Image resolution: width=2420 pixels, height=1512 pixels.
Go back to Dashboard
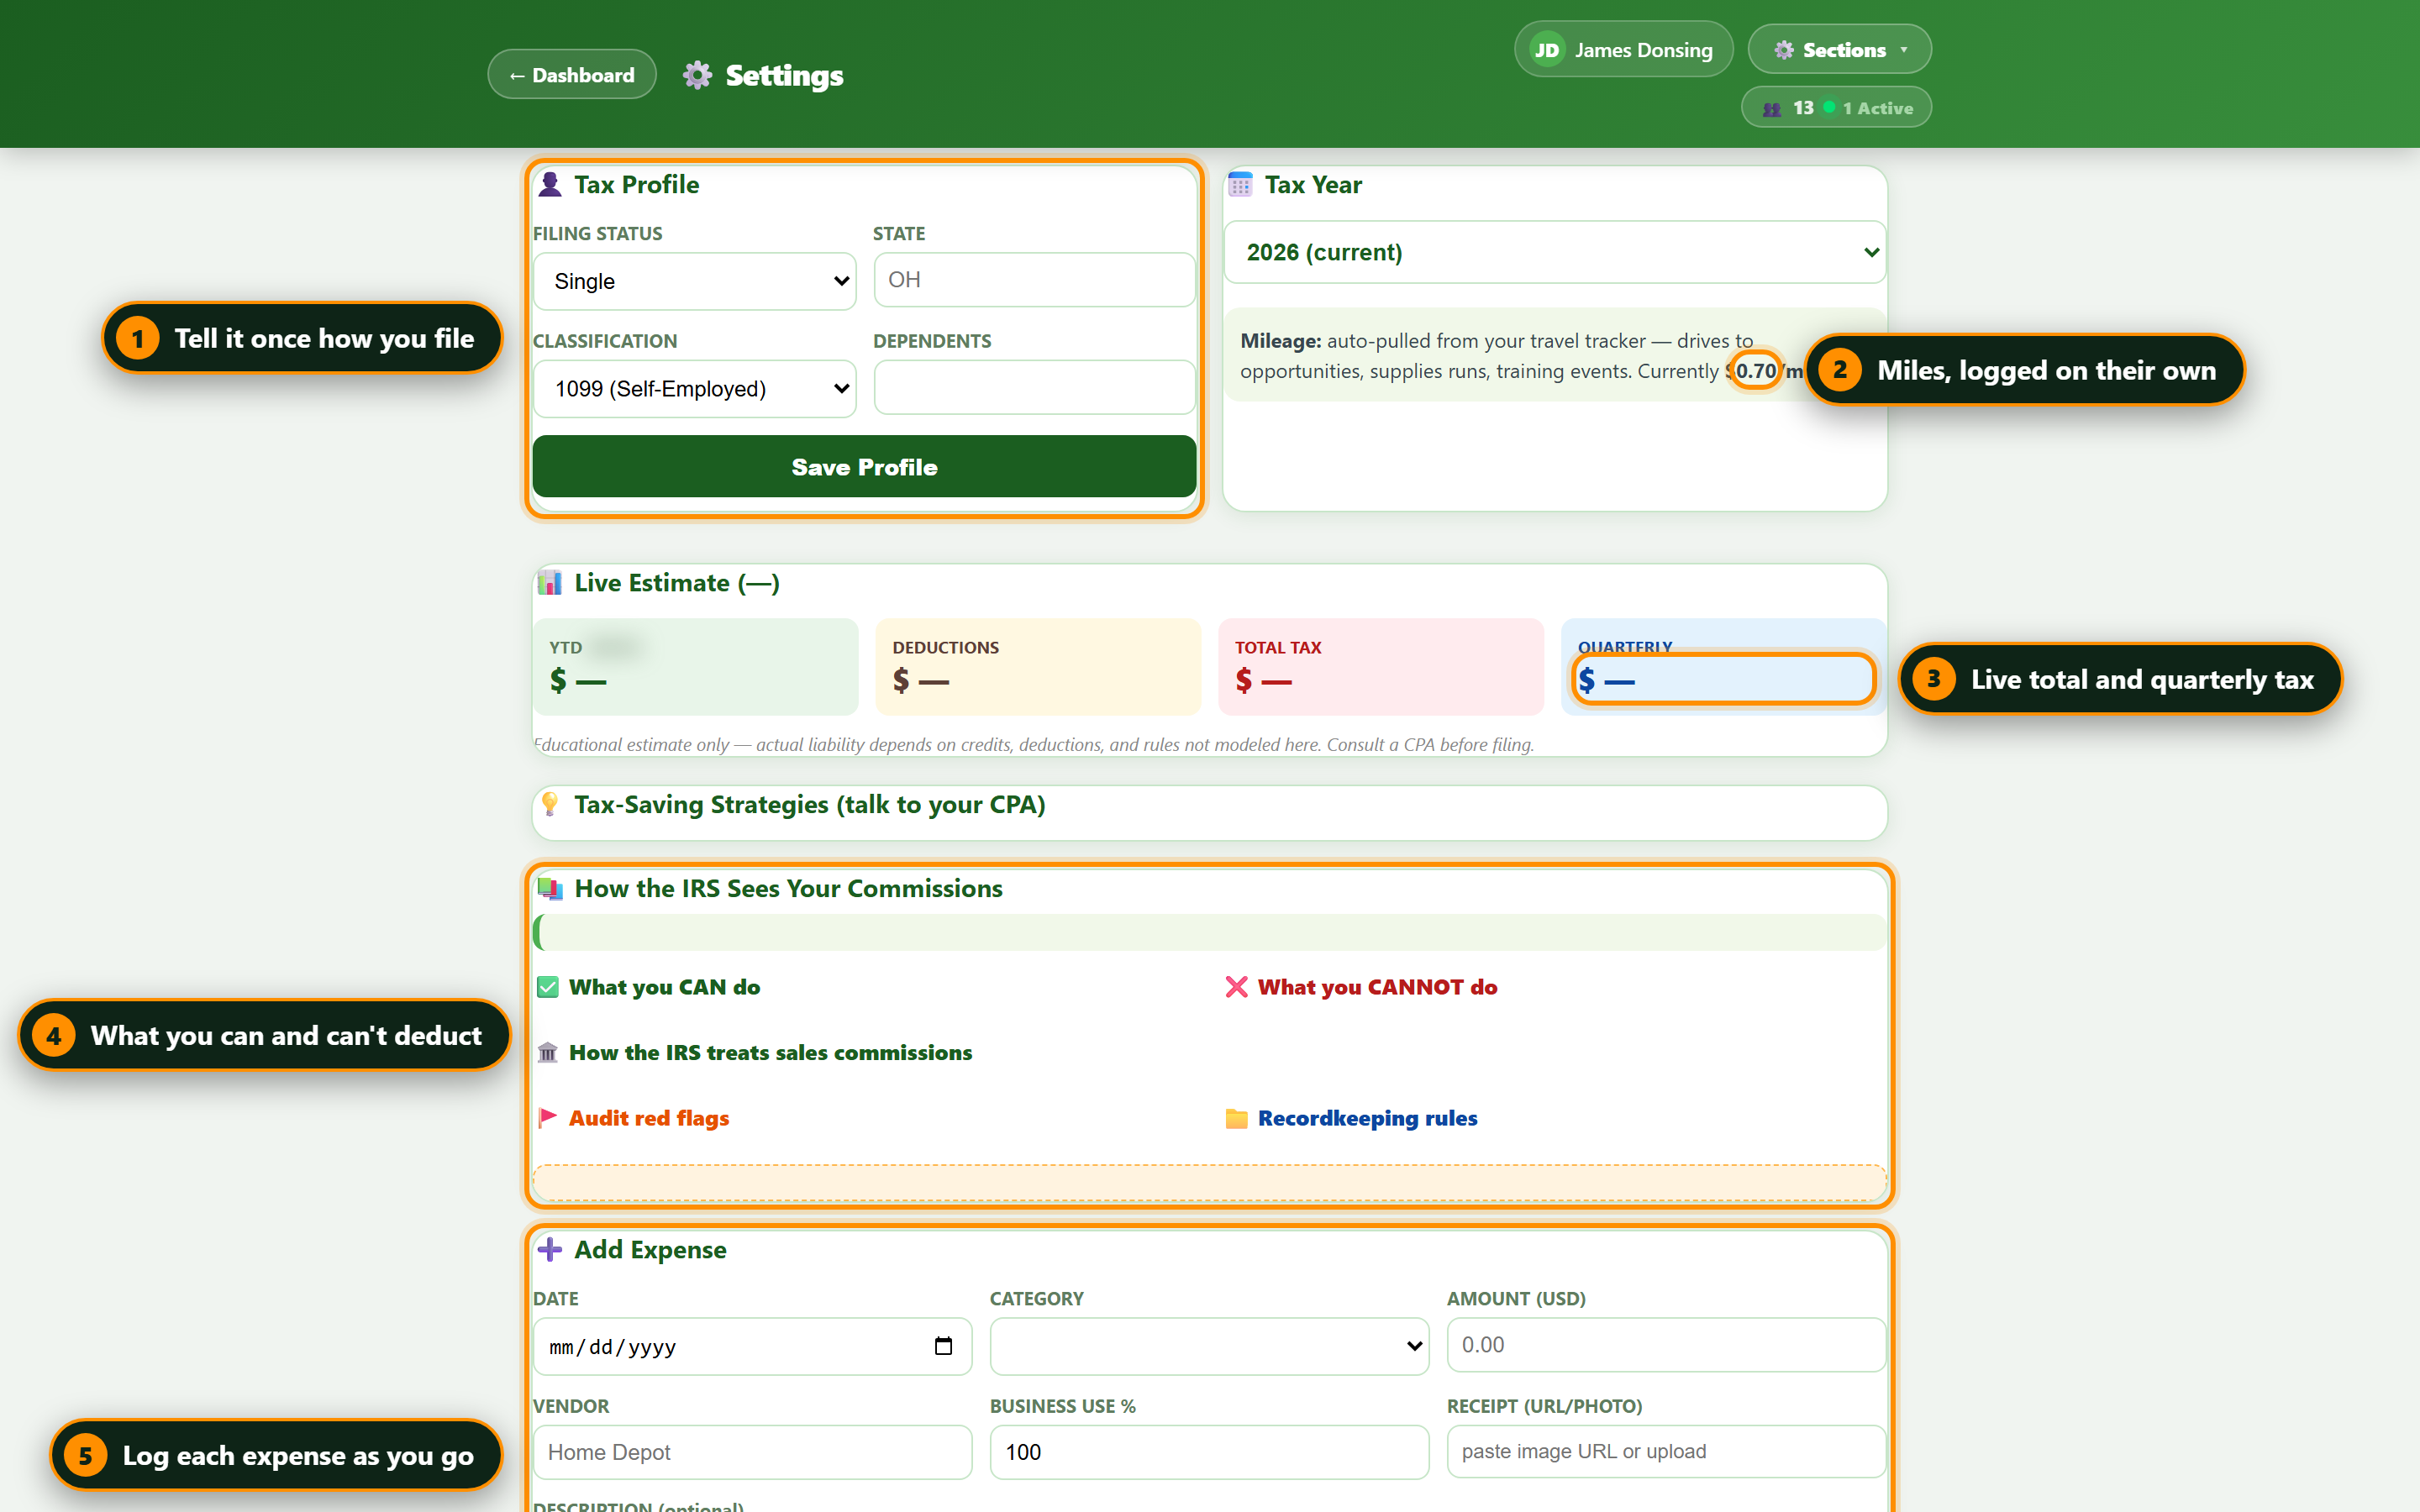[572, 75]
